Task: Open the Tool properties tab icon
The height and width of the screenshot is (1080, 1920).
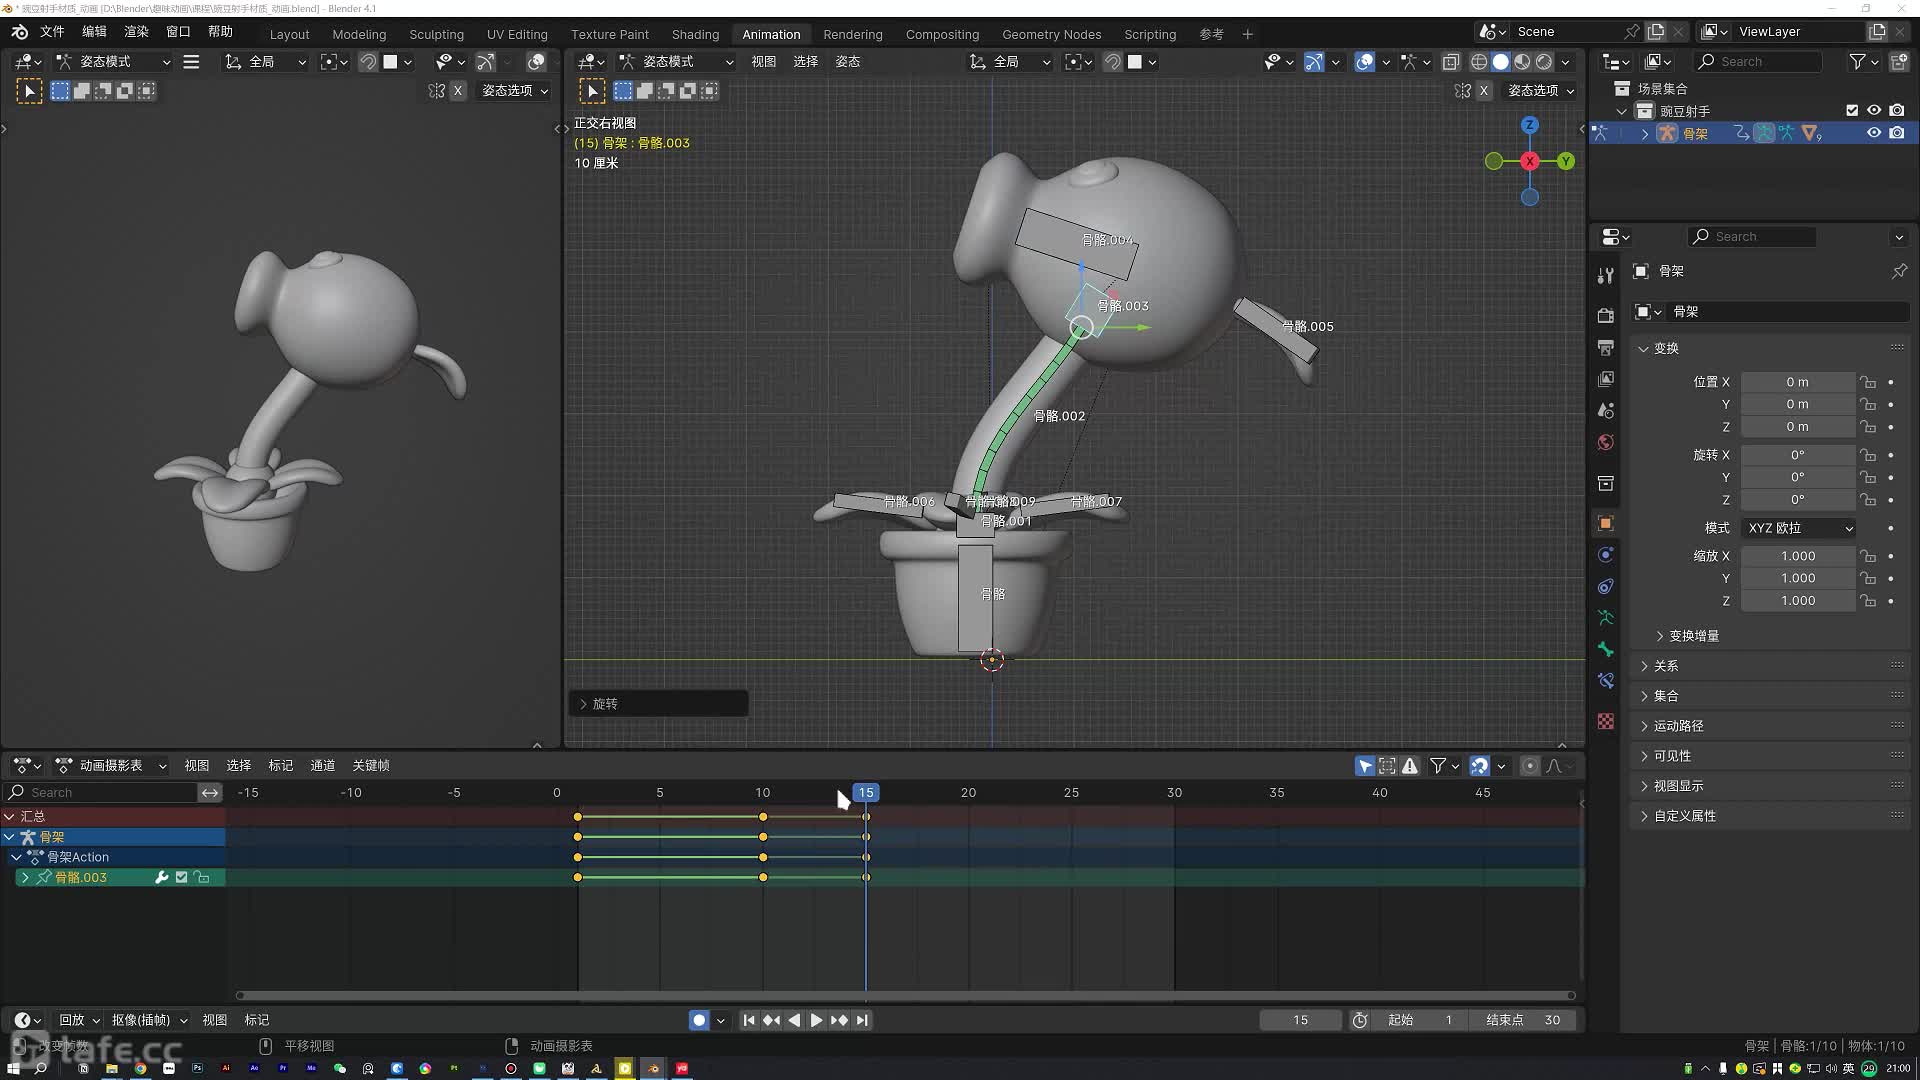Action: [1605, 276]
